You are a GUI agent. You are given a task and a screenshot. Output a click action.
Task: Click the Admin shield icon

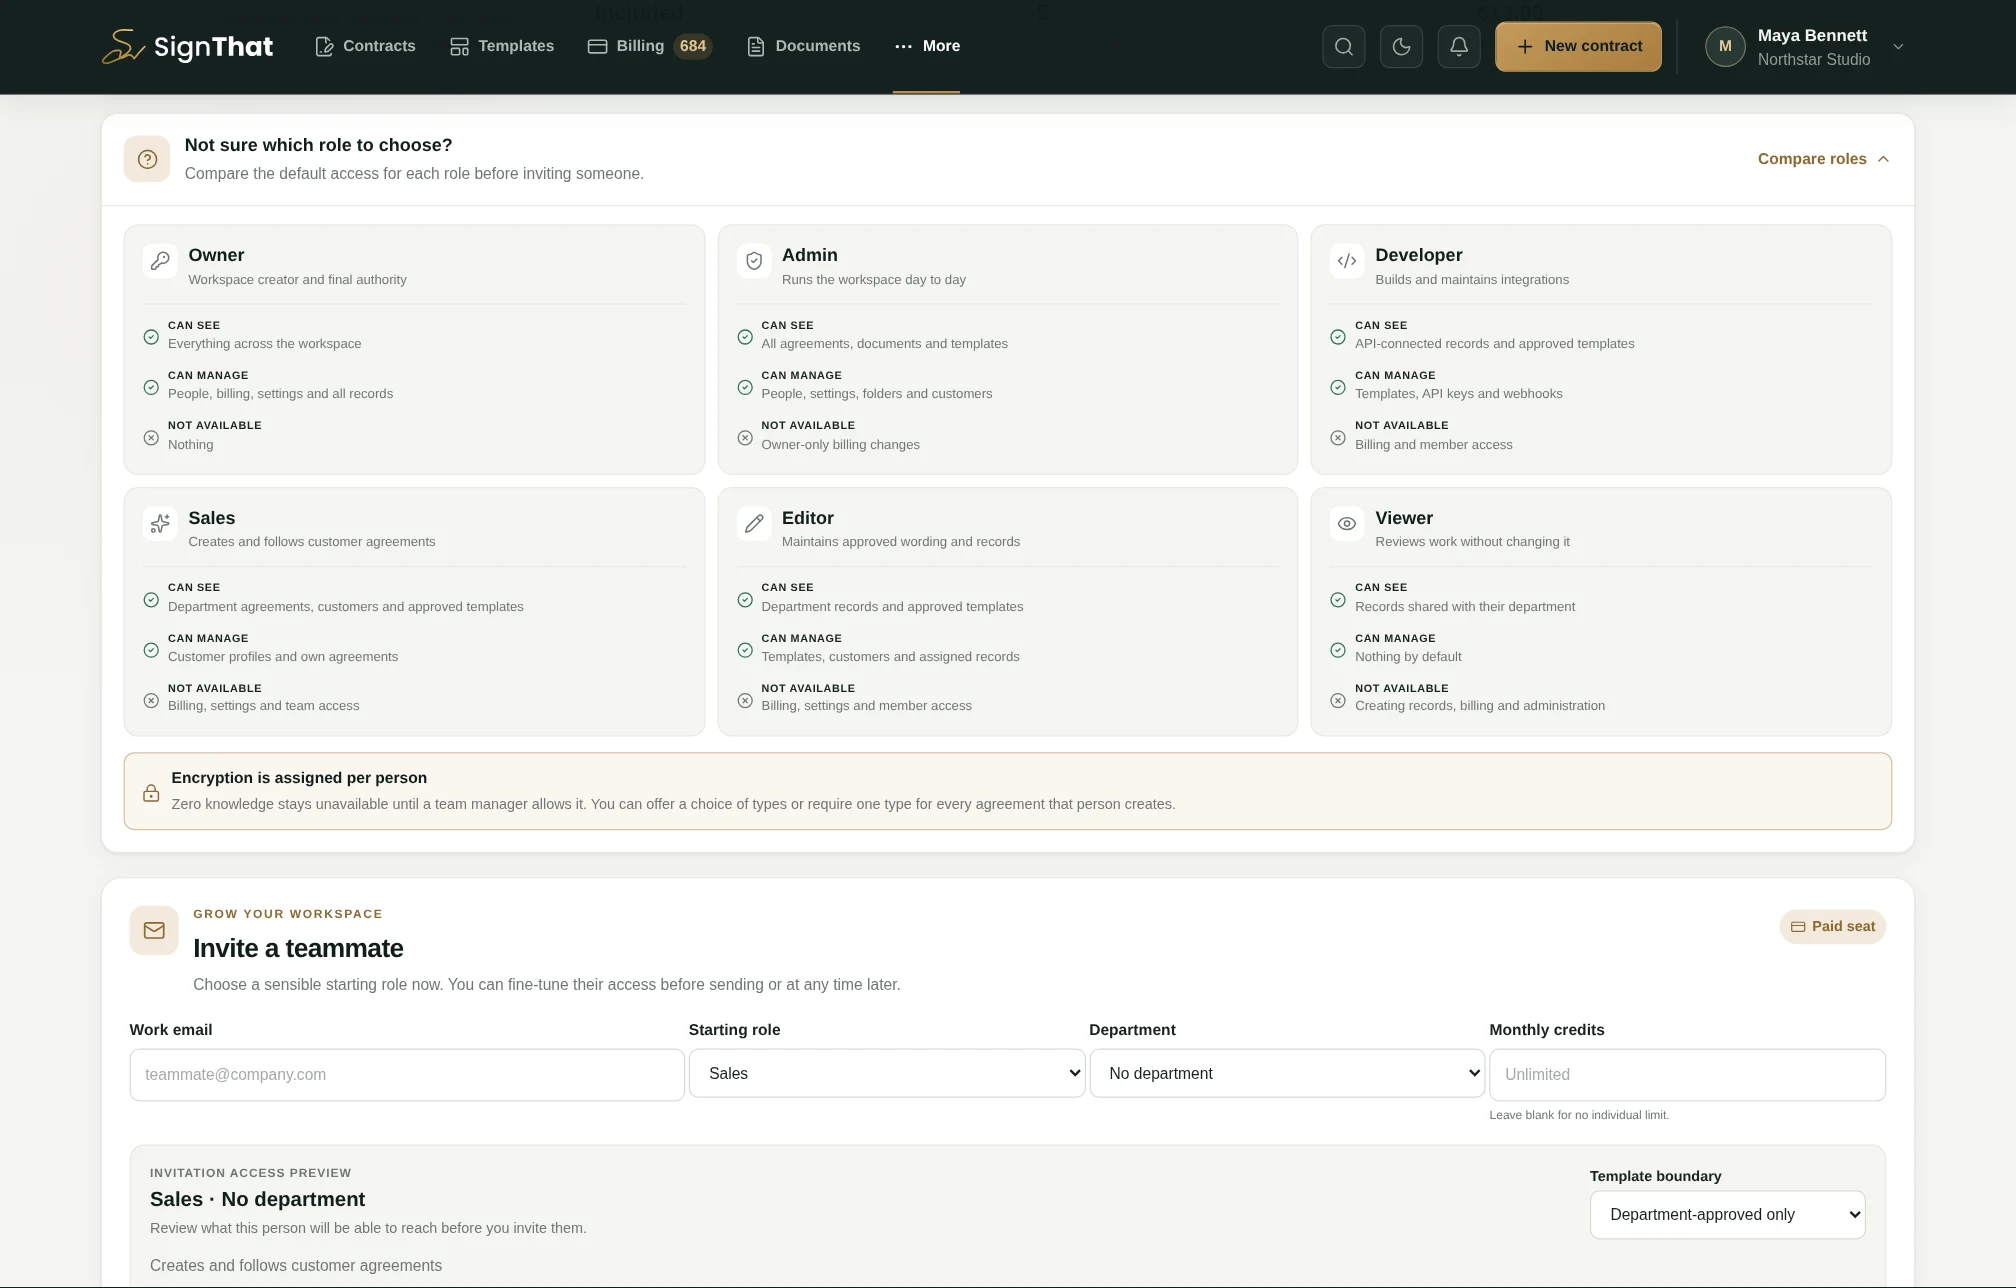(754, 261)
